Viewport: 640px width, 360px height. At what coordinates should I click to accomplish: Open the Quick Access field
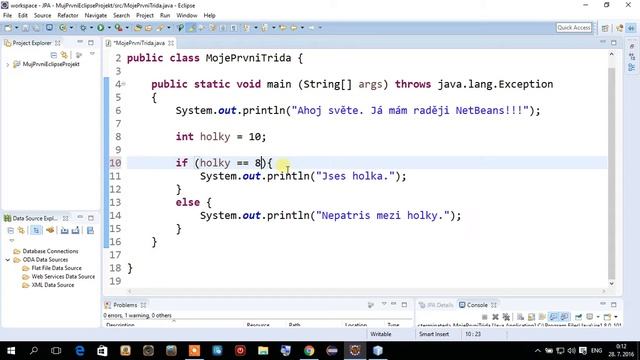click(574, 27)
